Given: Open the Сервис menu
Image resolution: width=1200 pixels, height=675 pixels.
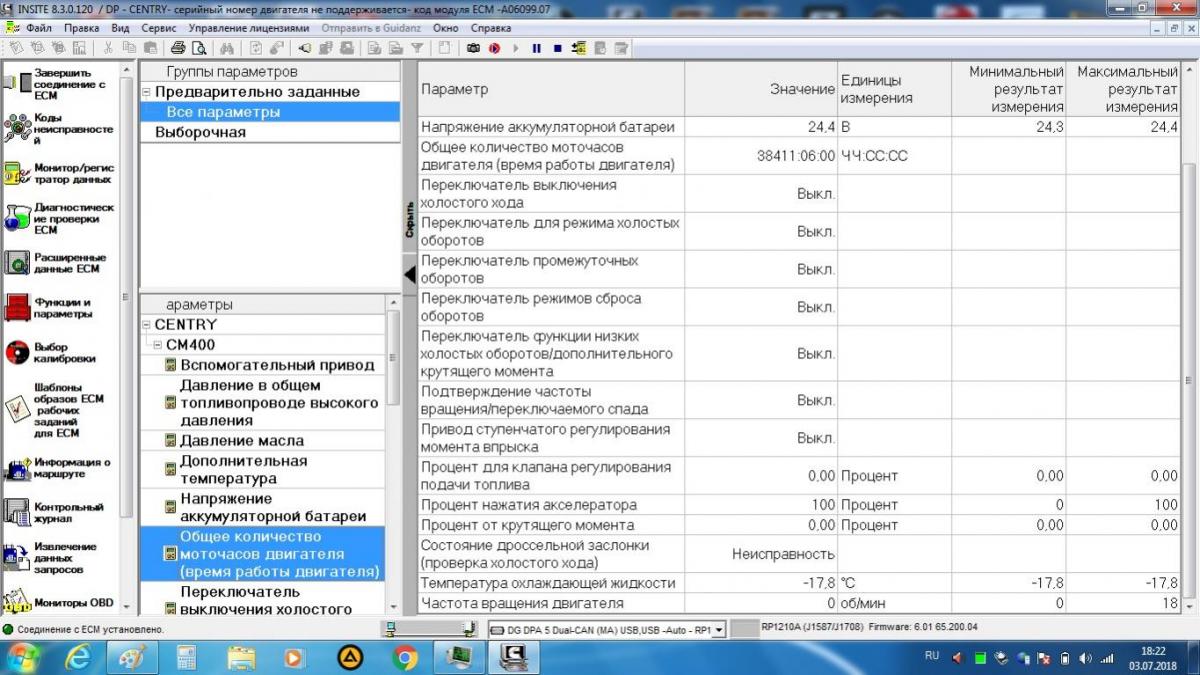Looking at the screenshot, I should coord(159,28).
